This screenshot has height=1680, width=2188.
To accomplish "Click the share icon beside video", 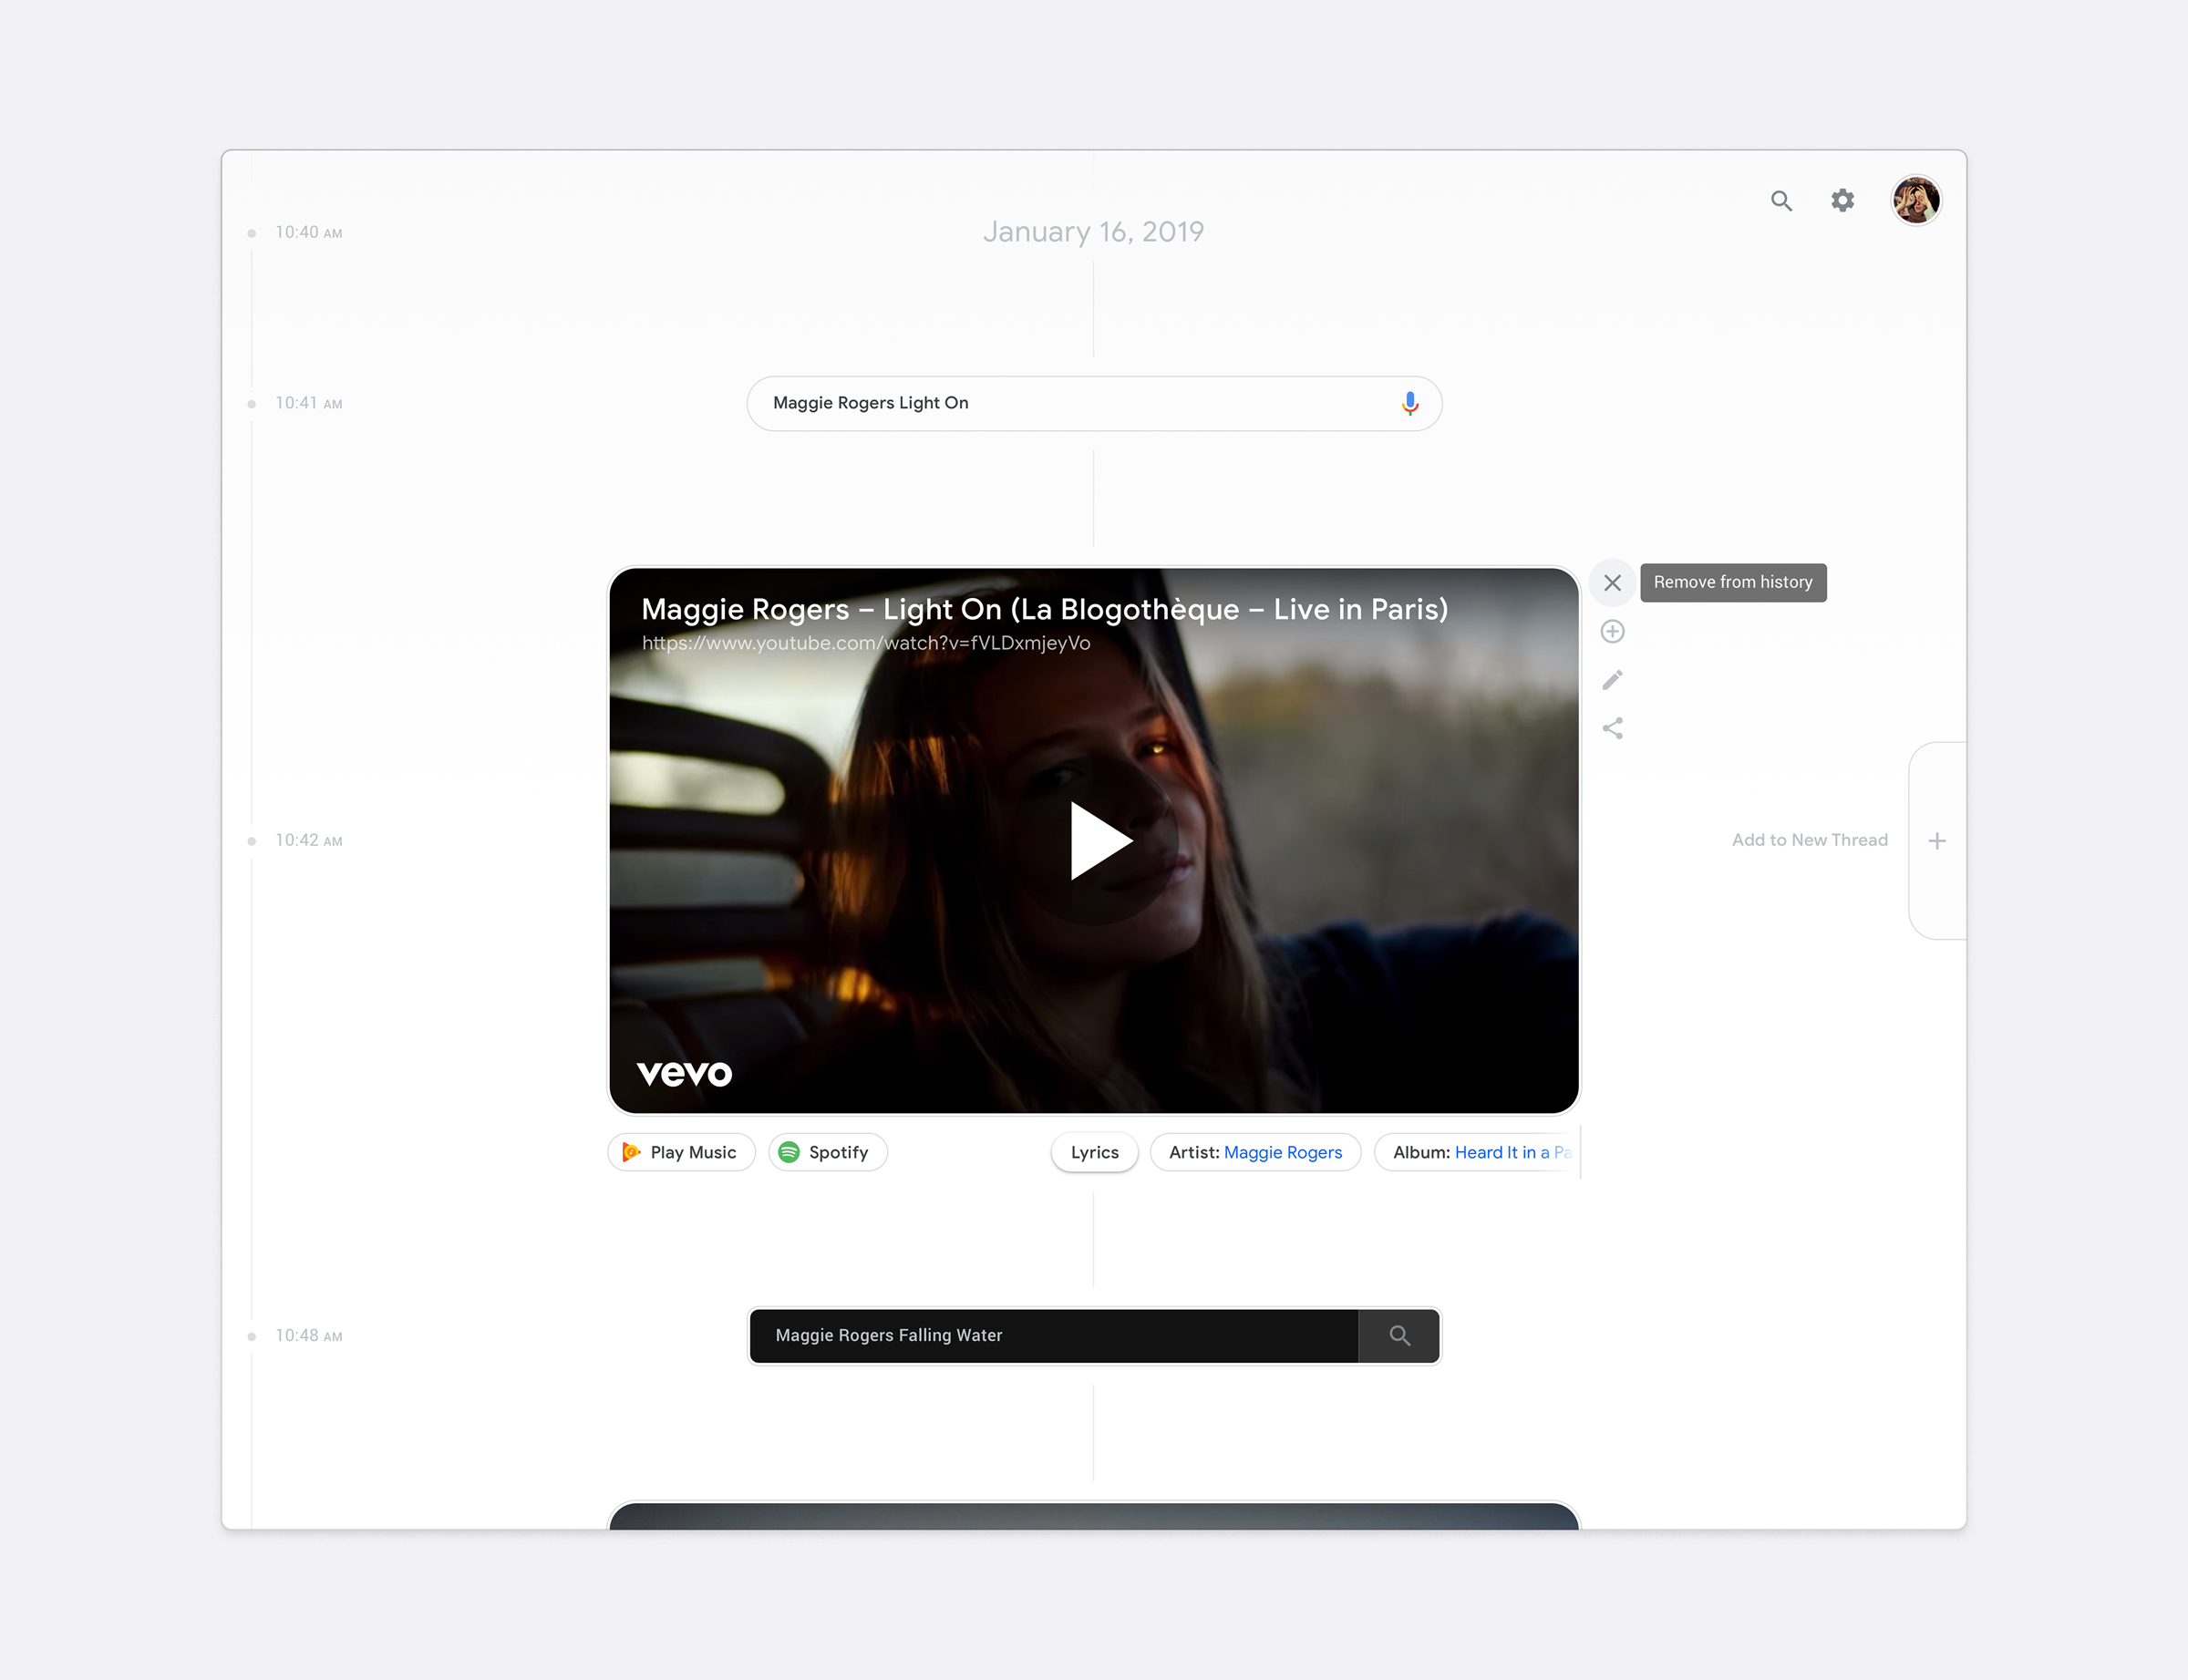I will click(x=1612, y=728).
